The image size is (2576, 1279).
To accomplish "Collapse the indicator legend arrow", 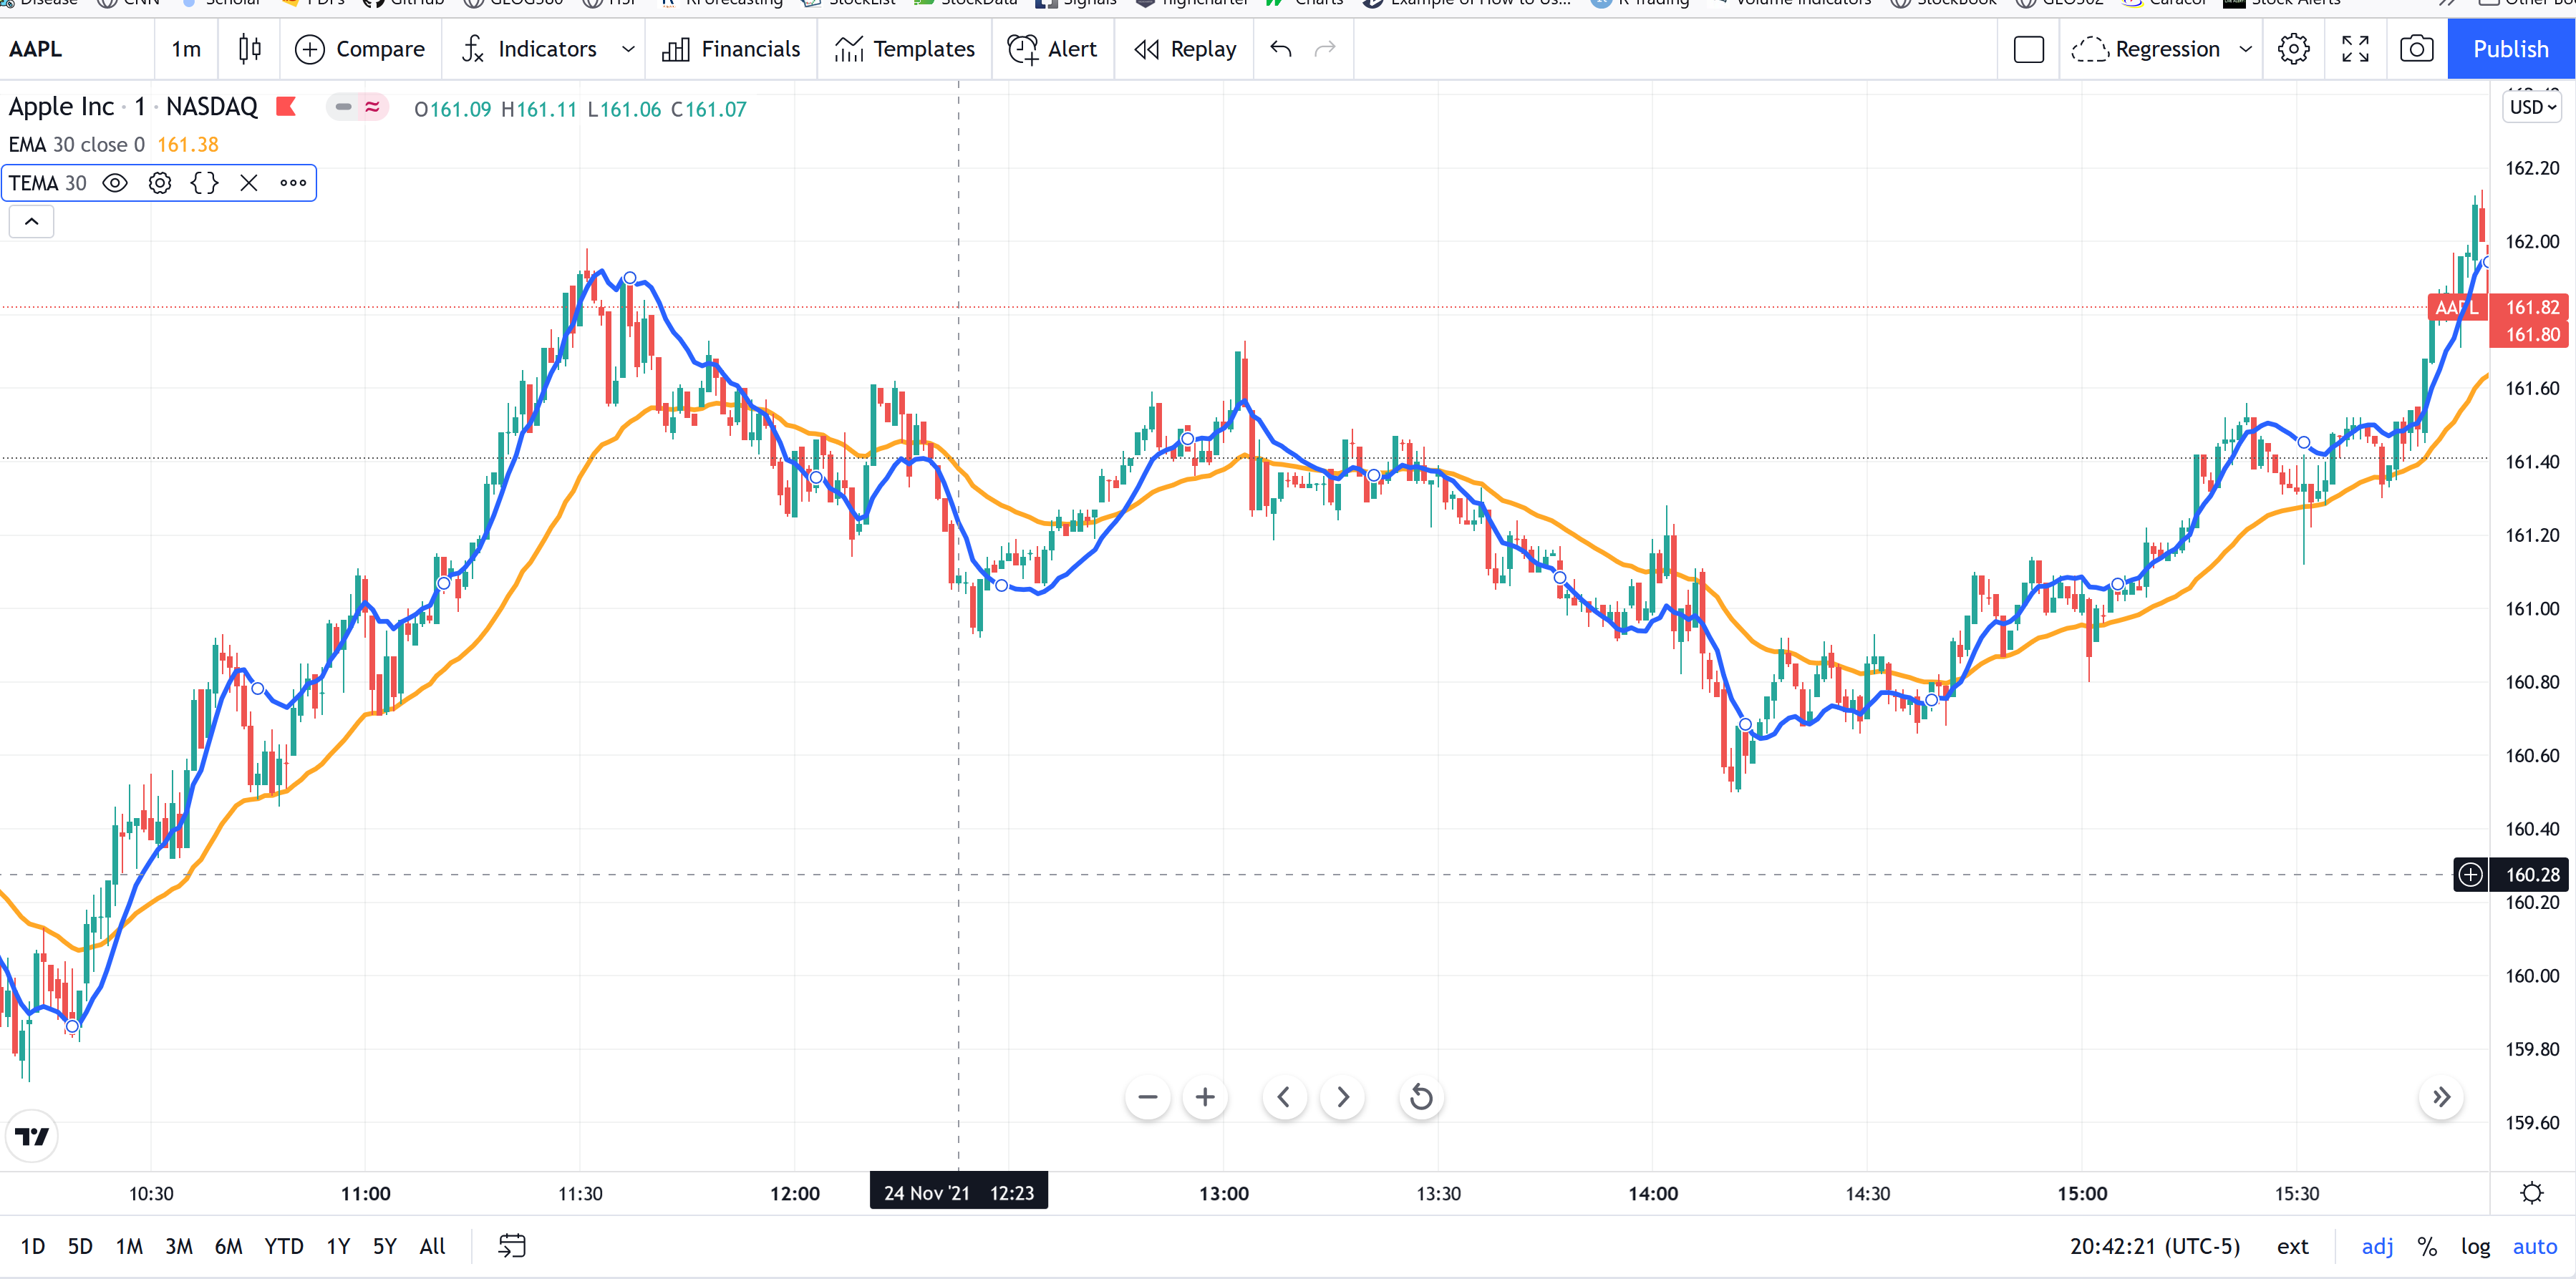I will point(31,222).
